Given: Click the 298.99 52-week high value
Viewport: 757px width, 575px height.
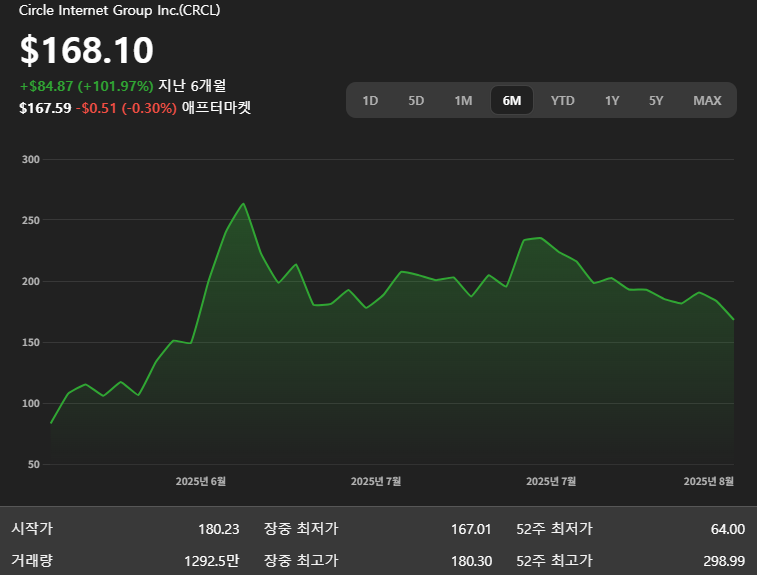Looking at the screenshot, I should (724, 561).
